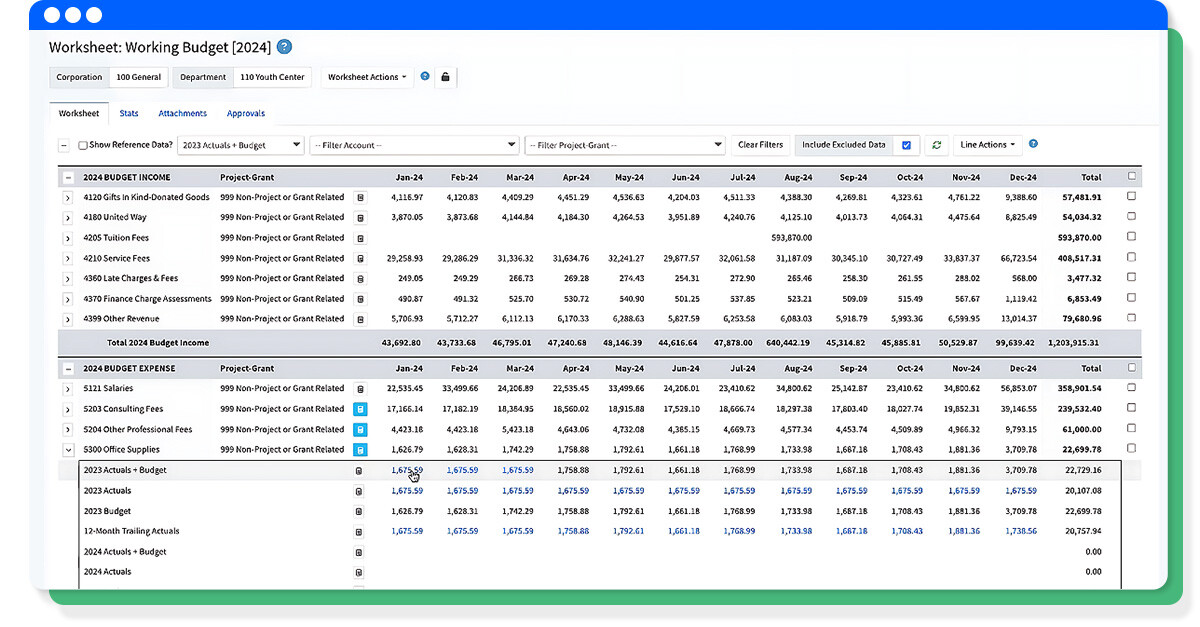
Task: Open the help icon beside the worksheet title
Action: point(282,47)
